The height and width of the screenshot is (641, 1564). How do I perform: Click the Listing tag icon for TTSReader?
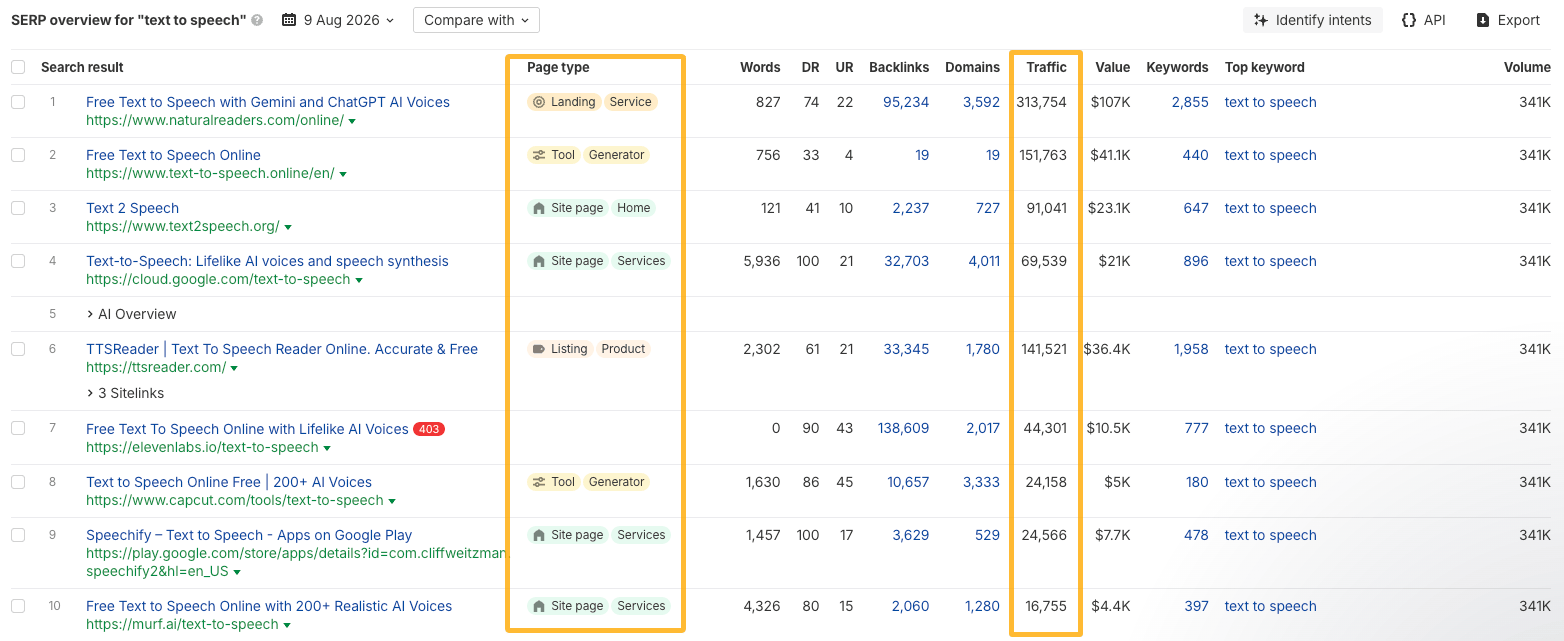539,349
